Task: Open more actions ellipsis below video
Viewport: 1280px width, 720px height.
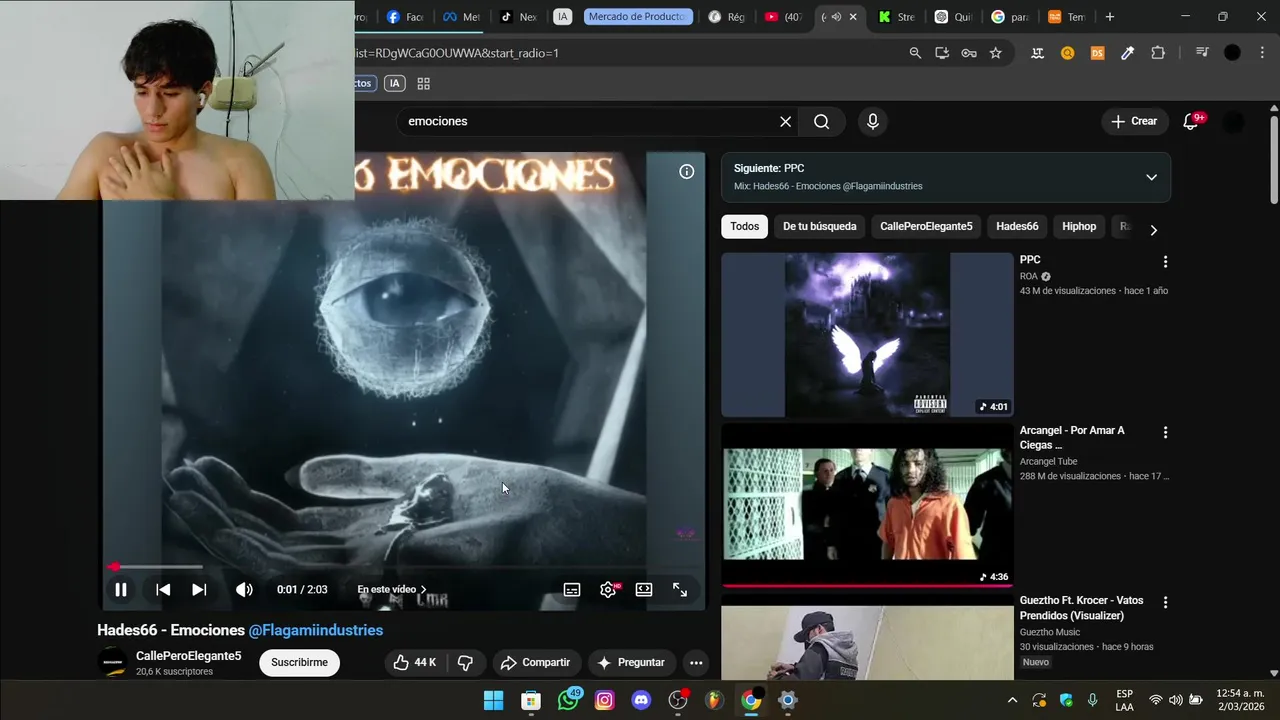Action: (696, 663)
